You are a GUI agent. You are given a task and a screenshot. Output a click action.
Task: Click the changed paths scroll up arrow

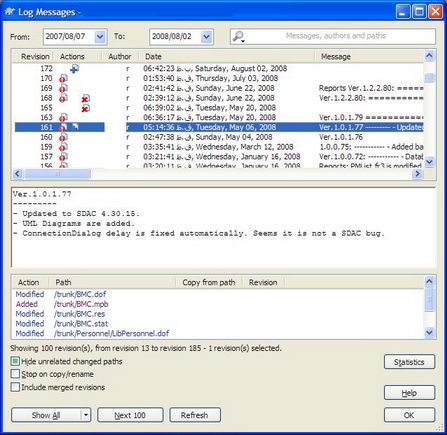[x=429, y=282]
